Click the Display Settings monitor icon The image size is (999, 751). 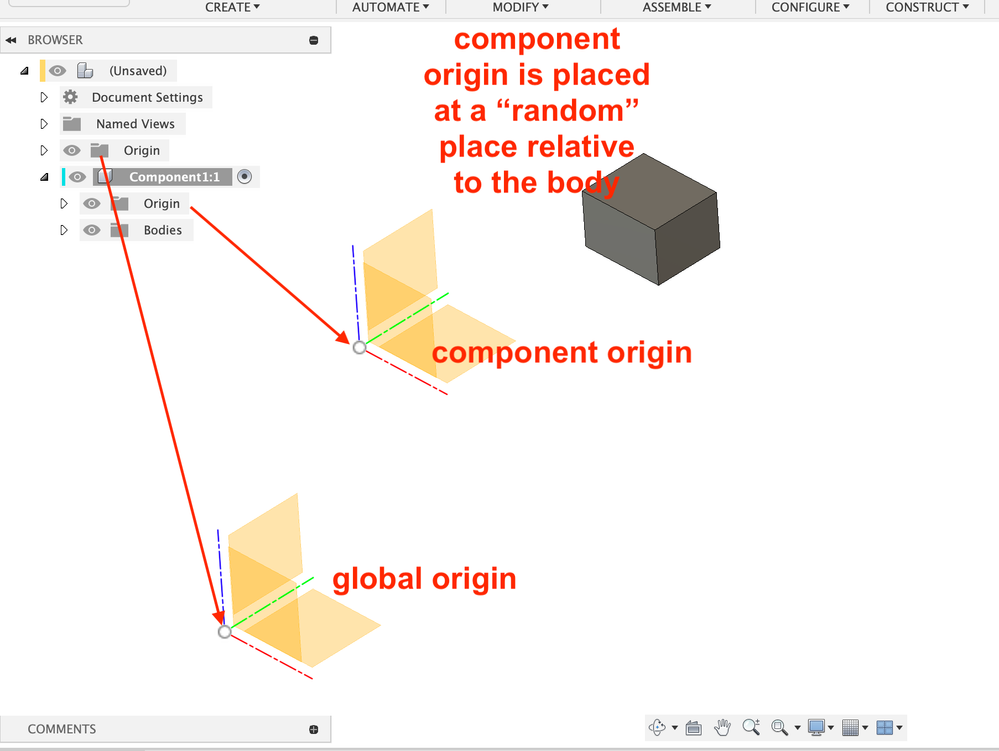pyautogui.click(x=816, y=727)
